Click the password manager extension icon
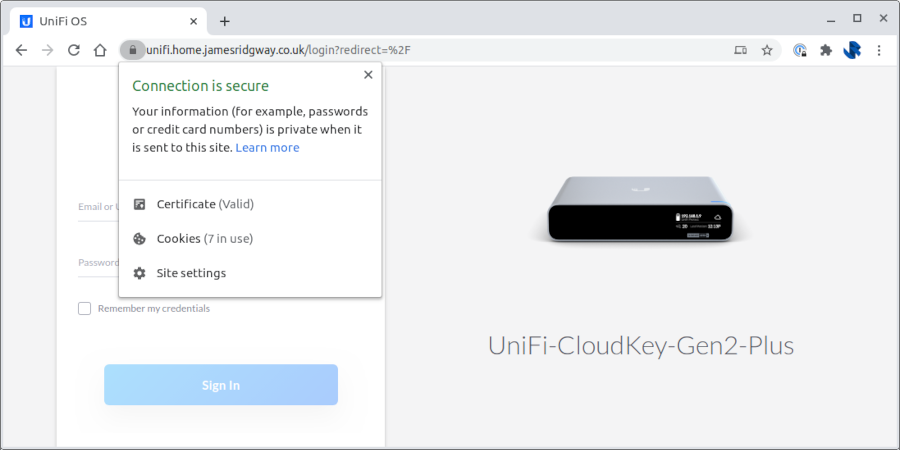Screen dimensions: 900x450 click(x=800, y=50)
